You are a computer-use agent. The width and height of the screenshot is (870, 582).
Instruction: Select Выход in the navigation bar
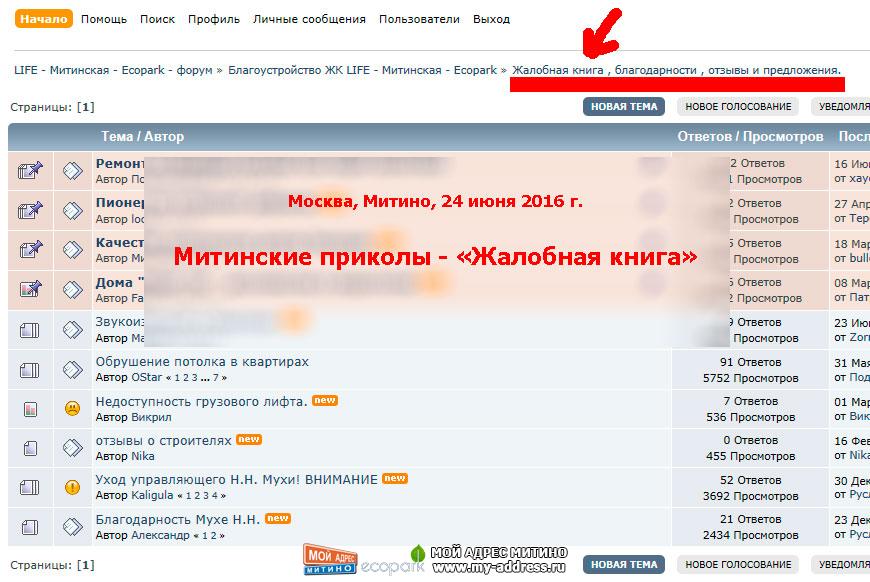click(491, 19)
